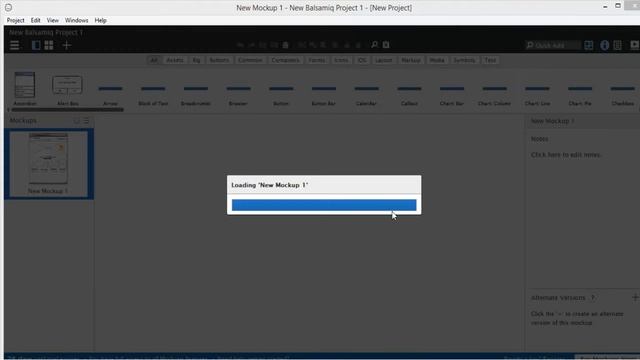Open the Edit menu
This screenshot has width=640, height=360.
pyautogui.click(x=36, y=20)
